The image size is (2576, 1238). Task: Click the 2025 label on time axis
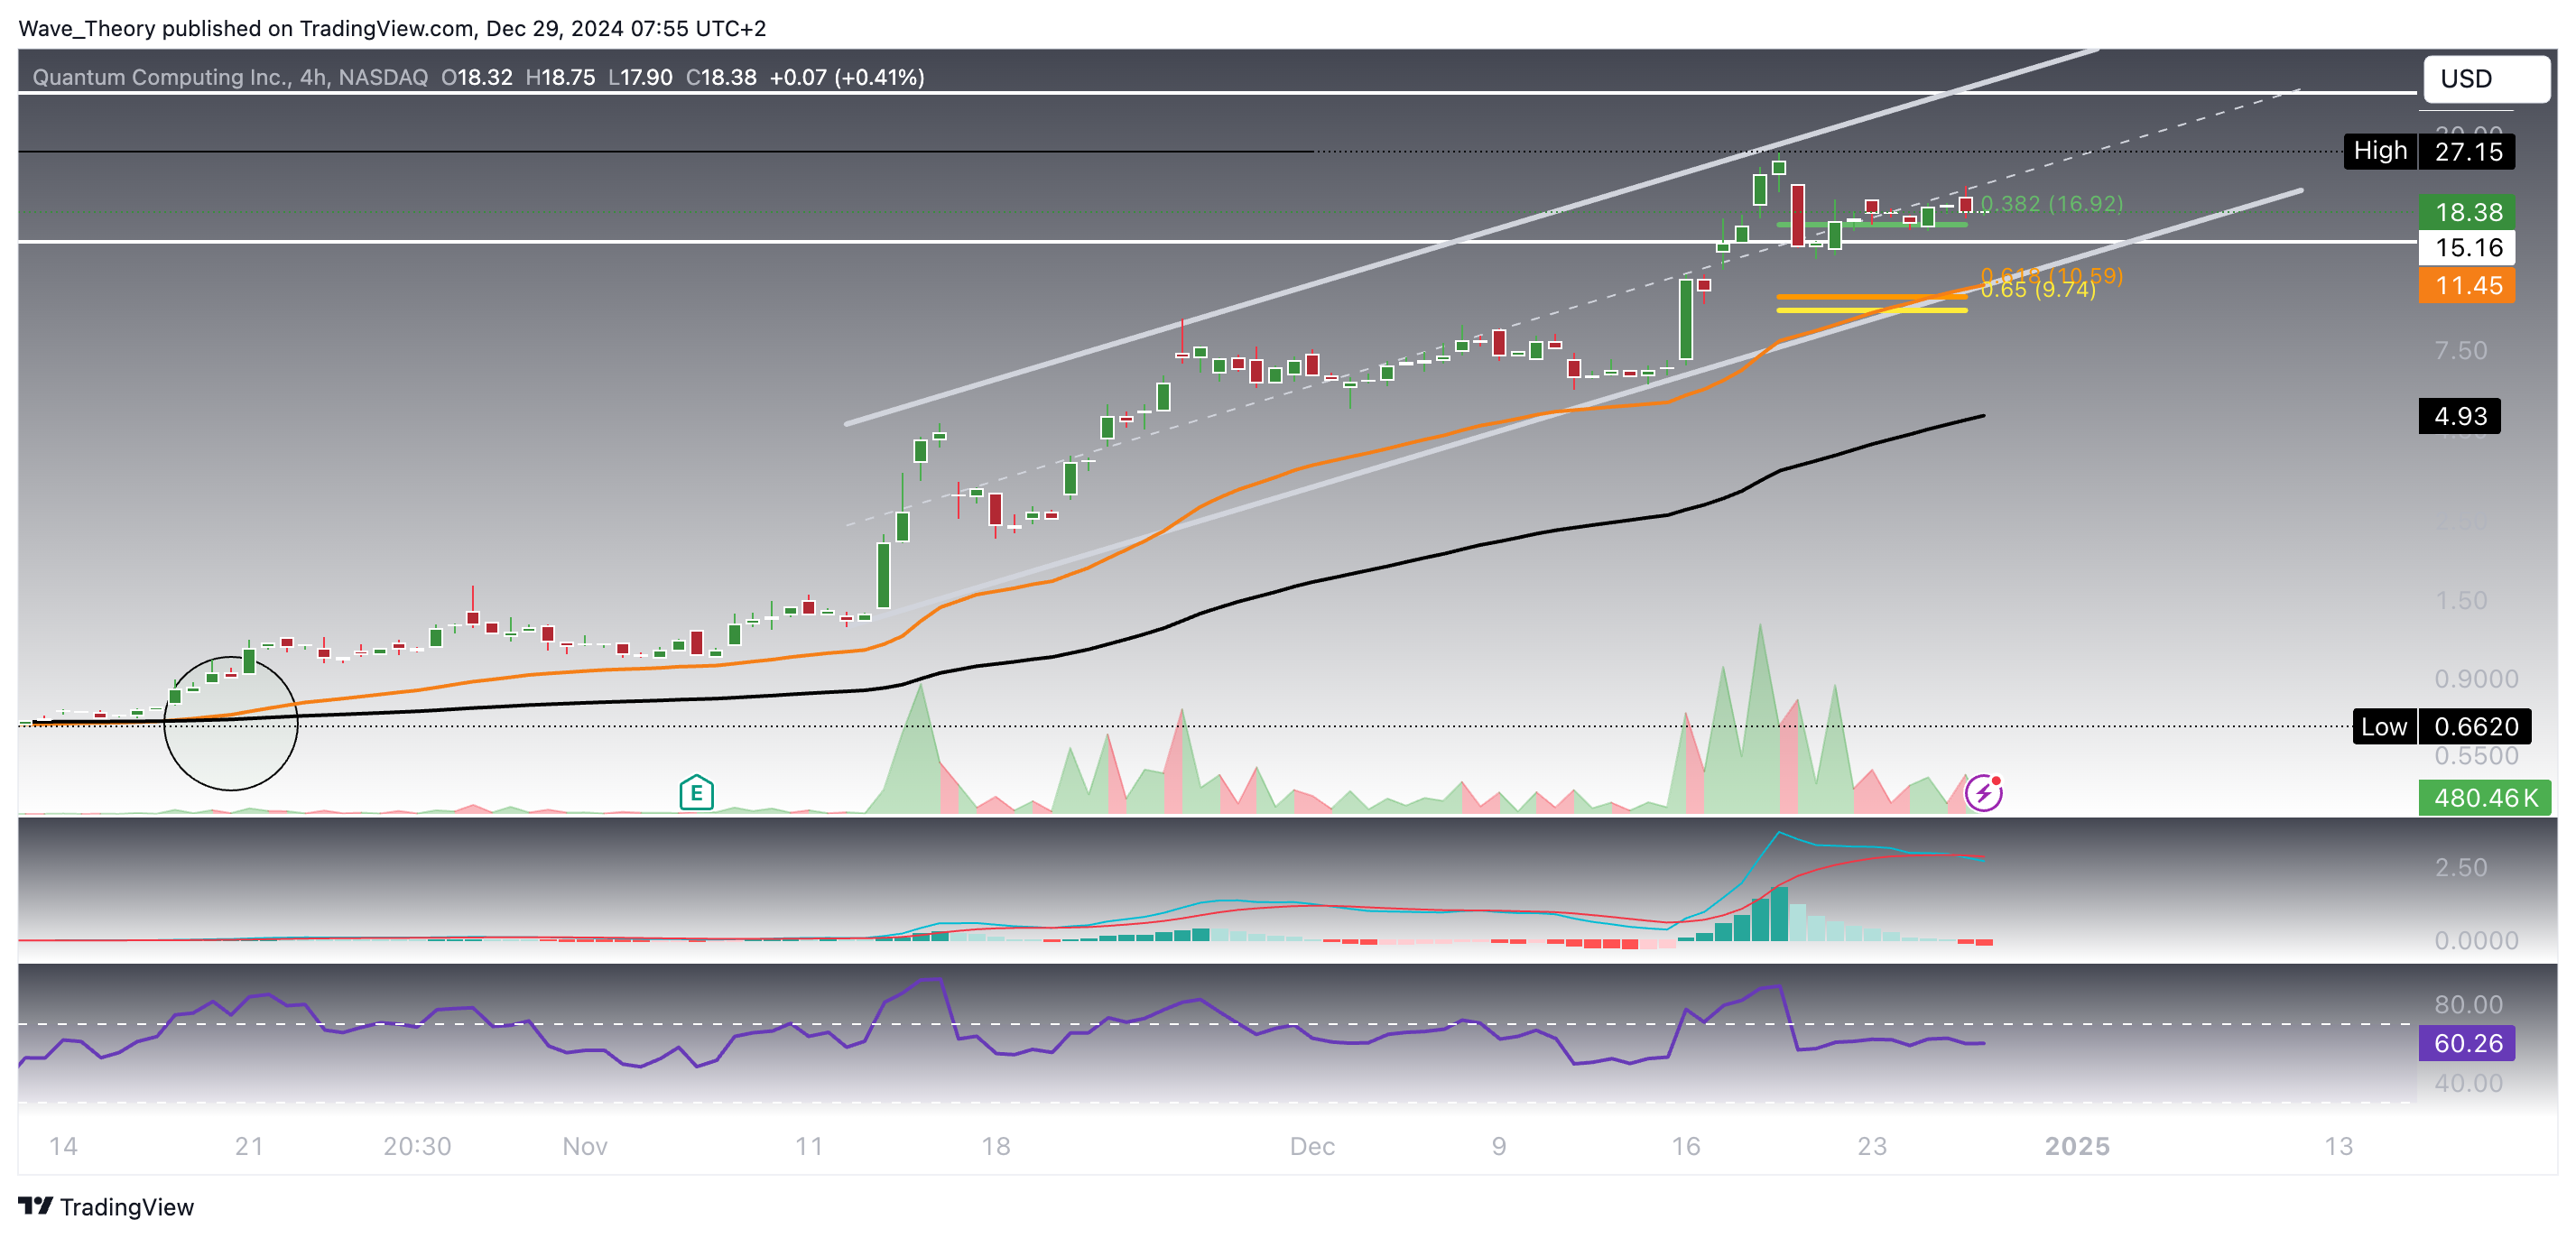[2076, 1146]
